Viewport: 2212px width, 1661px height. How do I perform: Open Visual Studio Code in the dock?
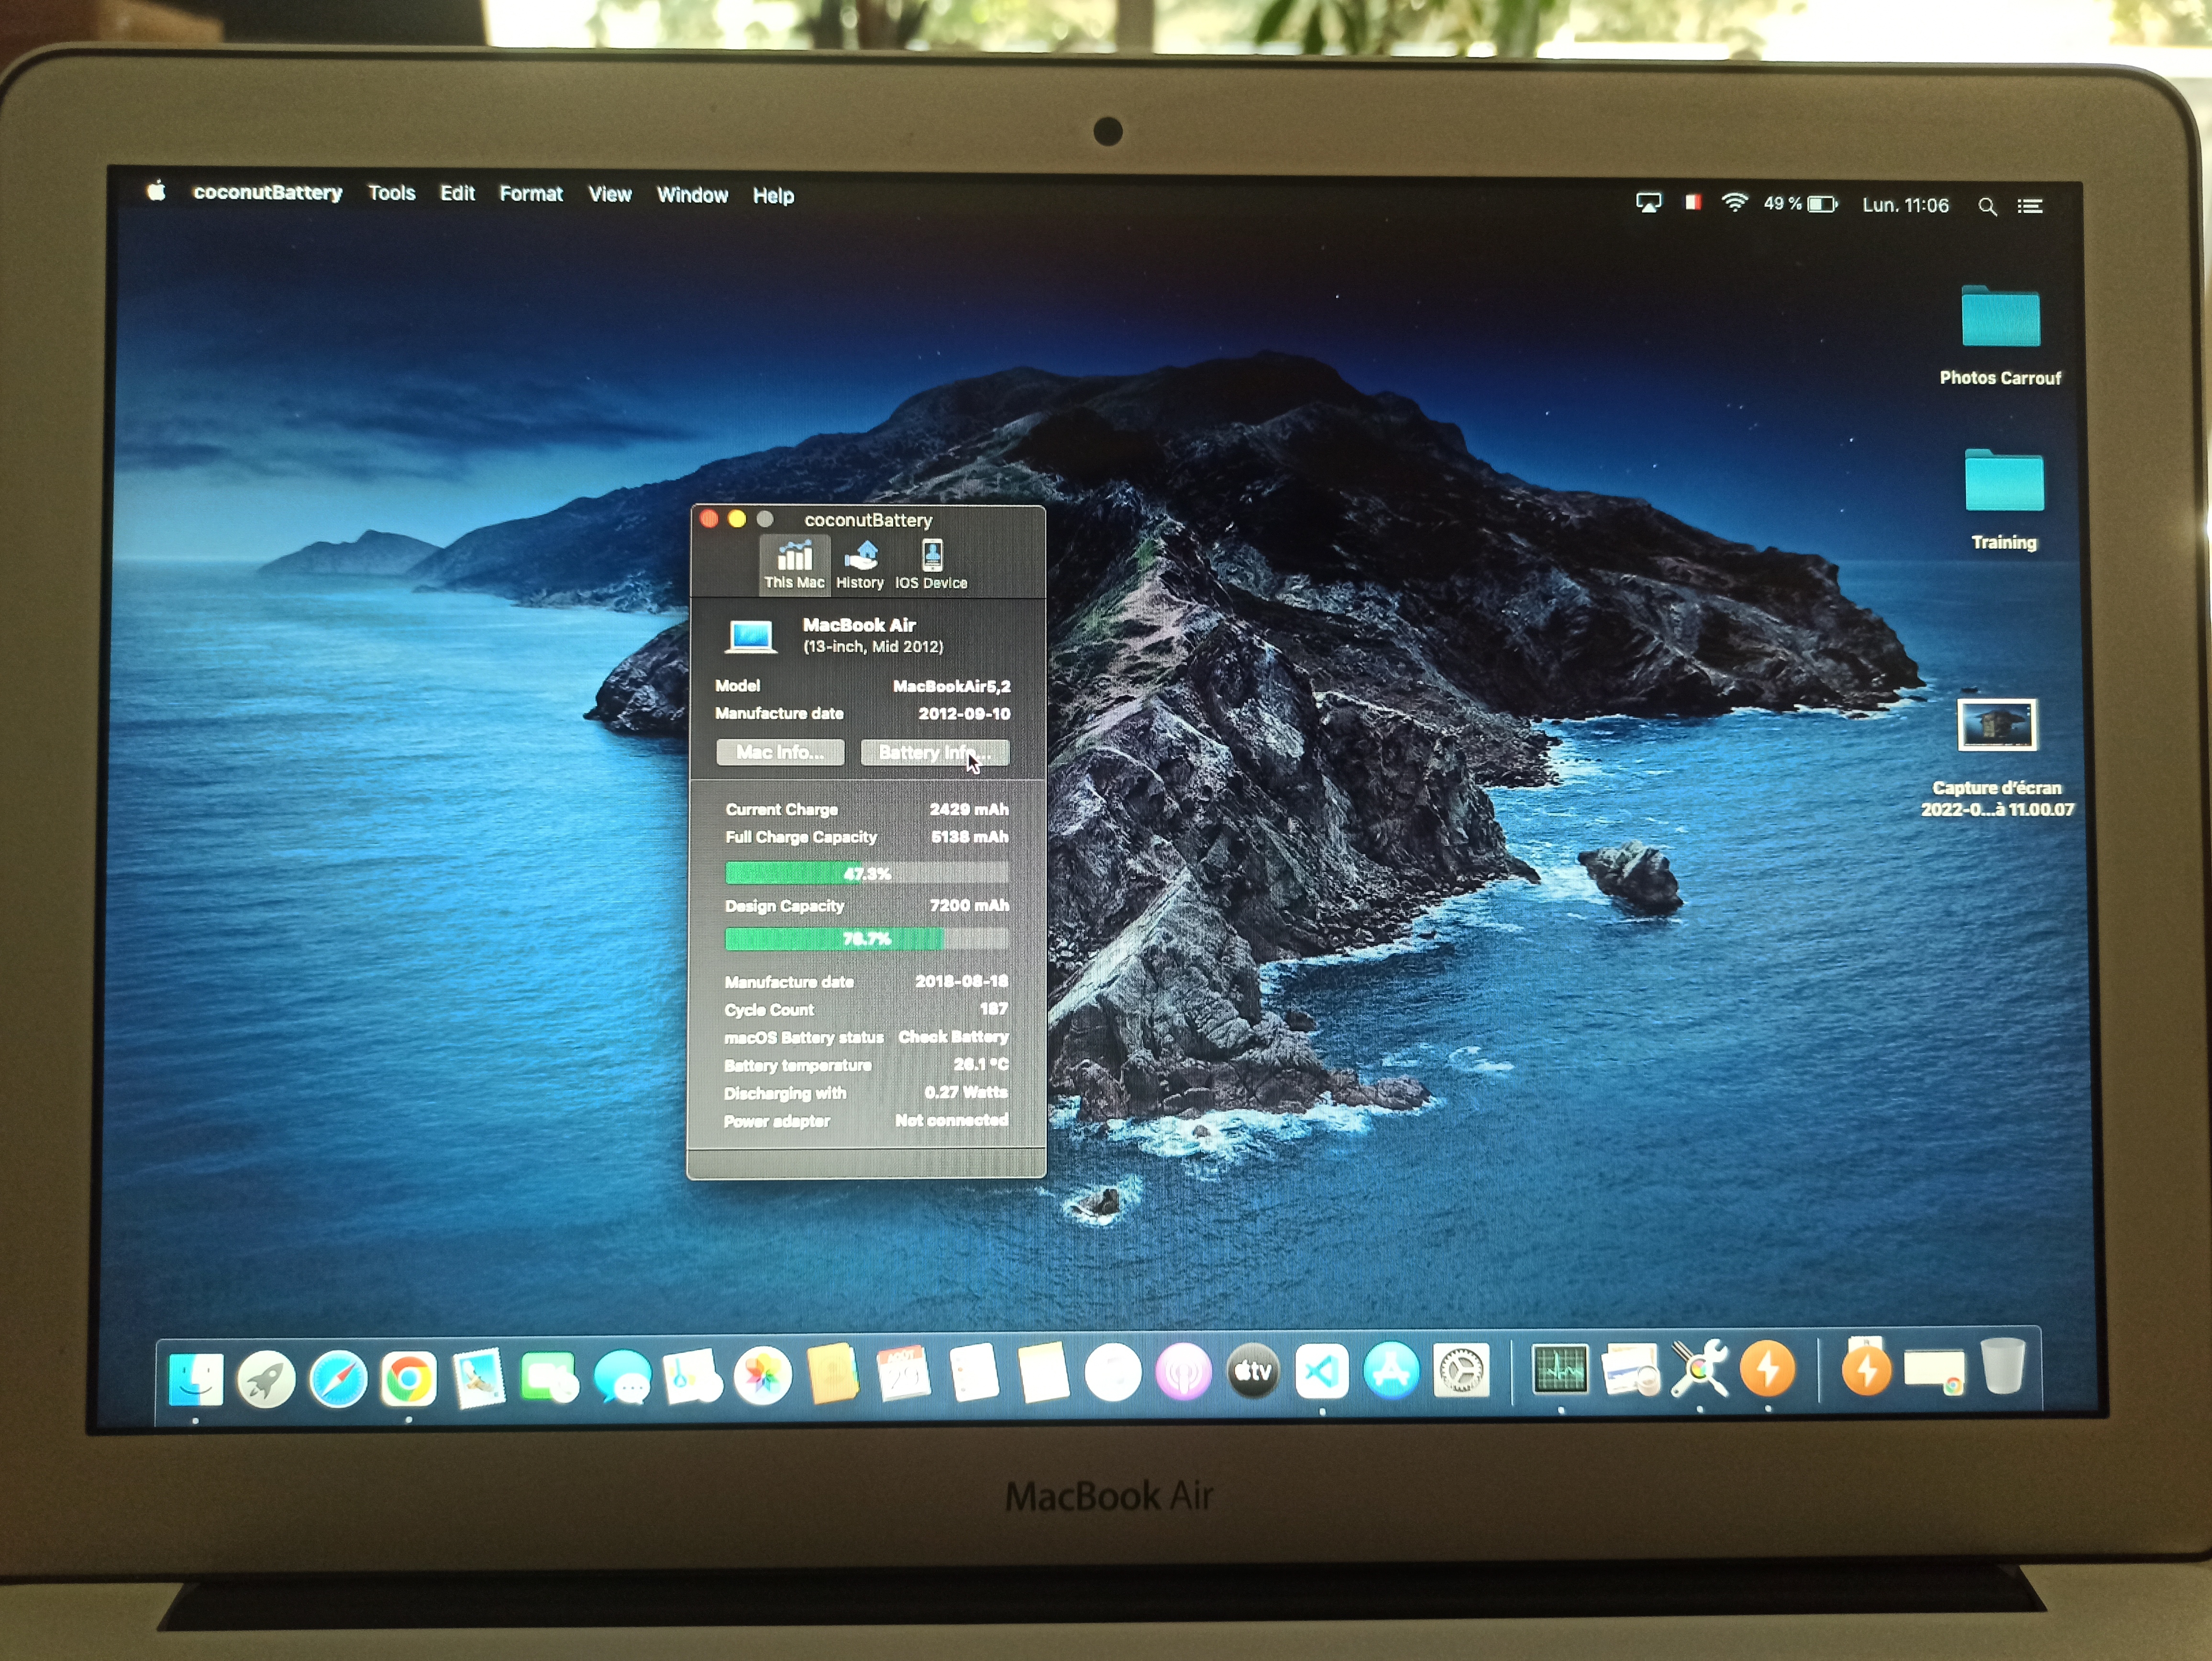1322,1371
